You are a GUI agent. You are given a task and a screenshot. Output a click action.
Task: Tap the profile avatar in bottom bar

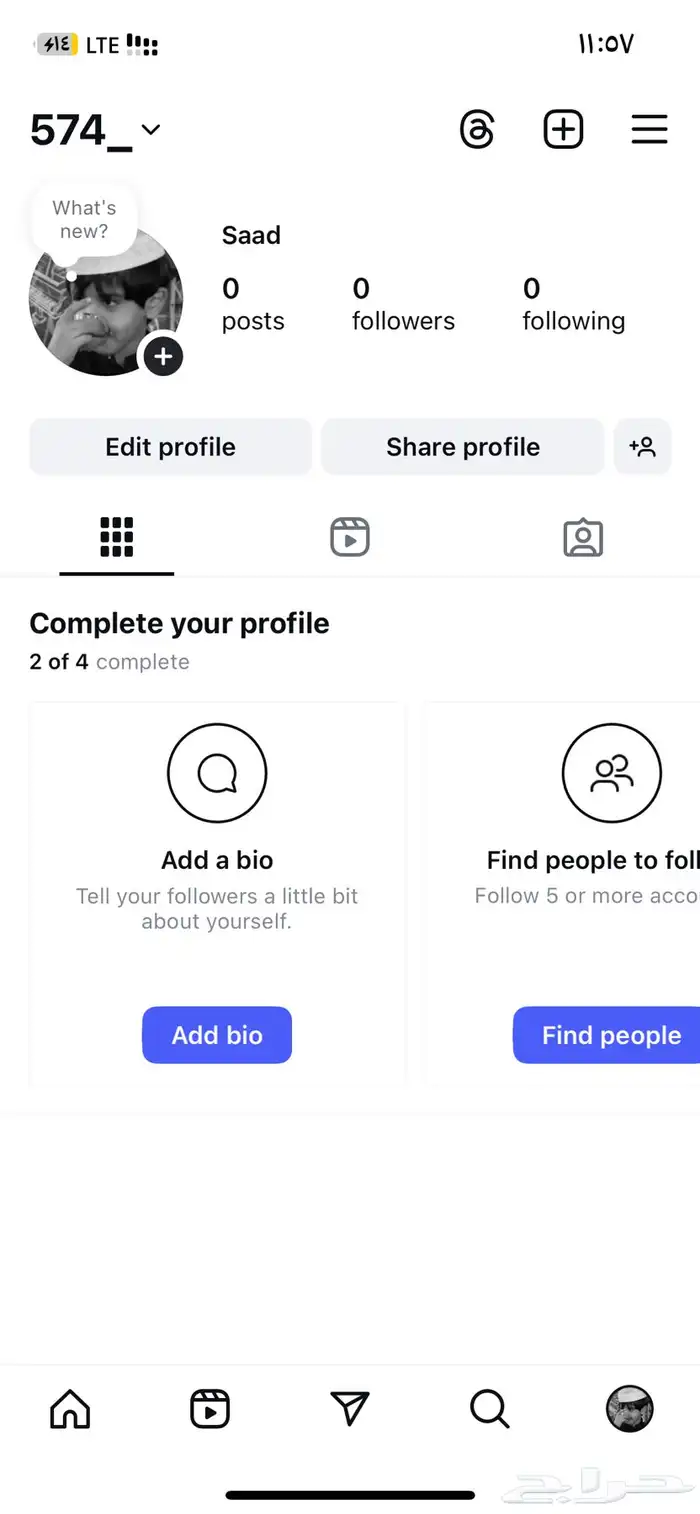[x=630, y=1409]
